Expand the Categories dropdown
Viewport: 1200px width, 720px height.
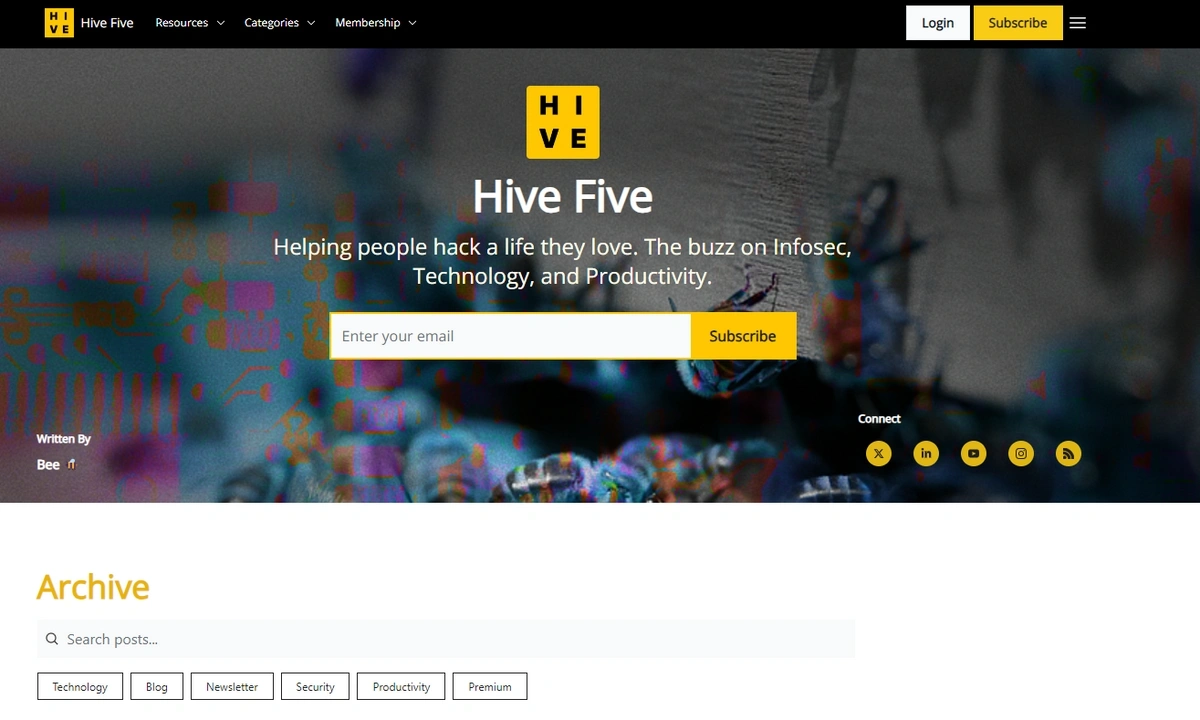[279, 23]
